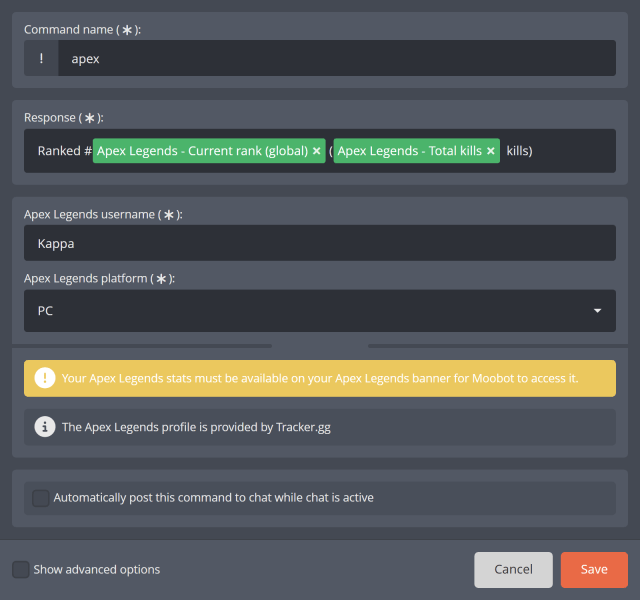
Task: Click the 'kills)' text in response
Action: click(x=519, y=151)
